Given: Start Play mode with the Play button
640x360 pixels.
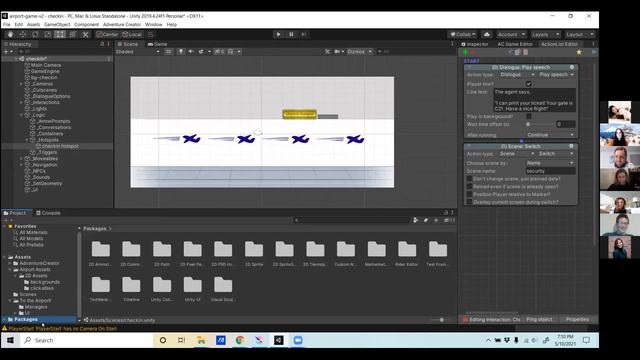Looking at the screenshot, I should point(278,34).
